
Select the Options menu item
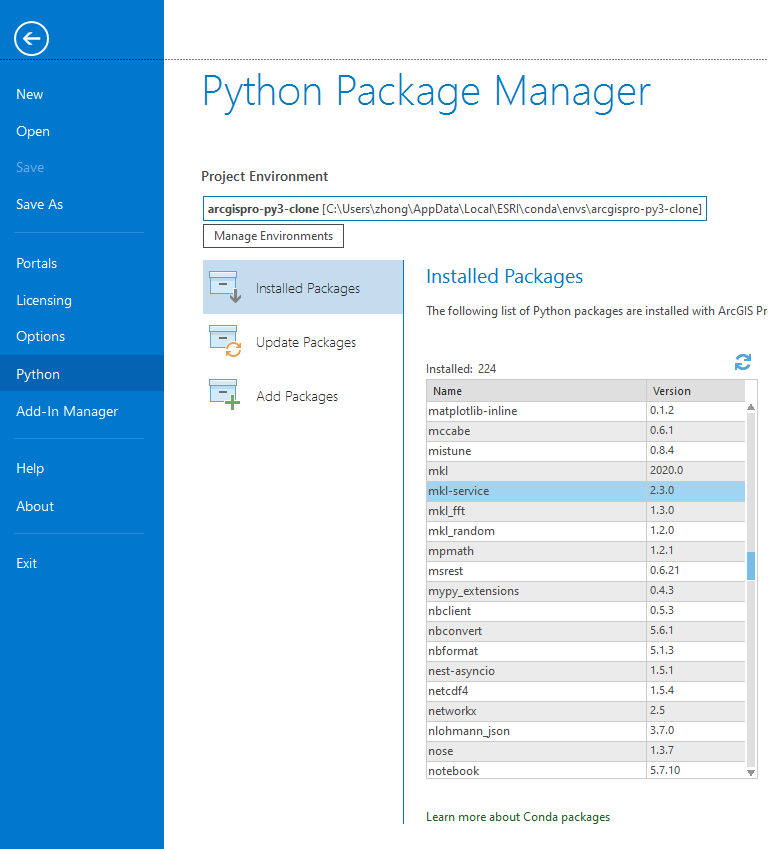41,337
